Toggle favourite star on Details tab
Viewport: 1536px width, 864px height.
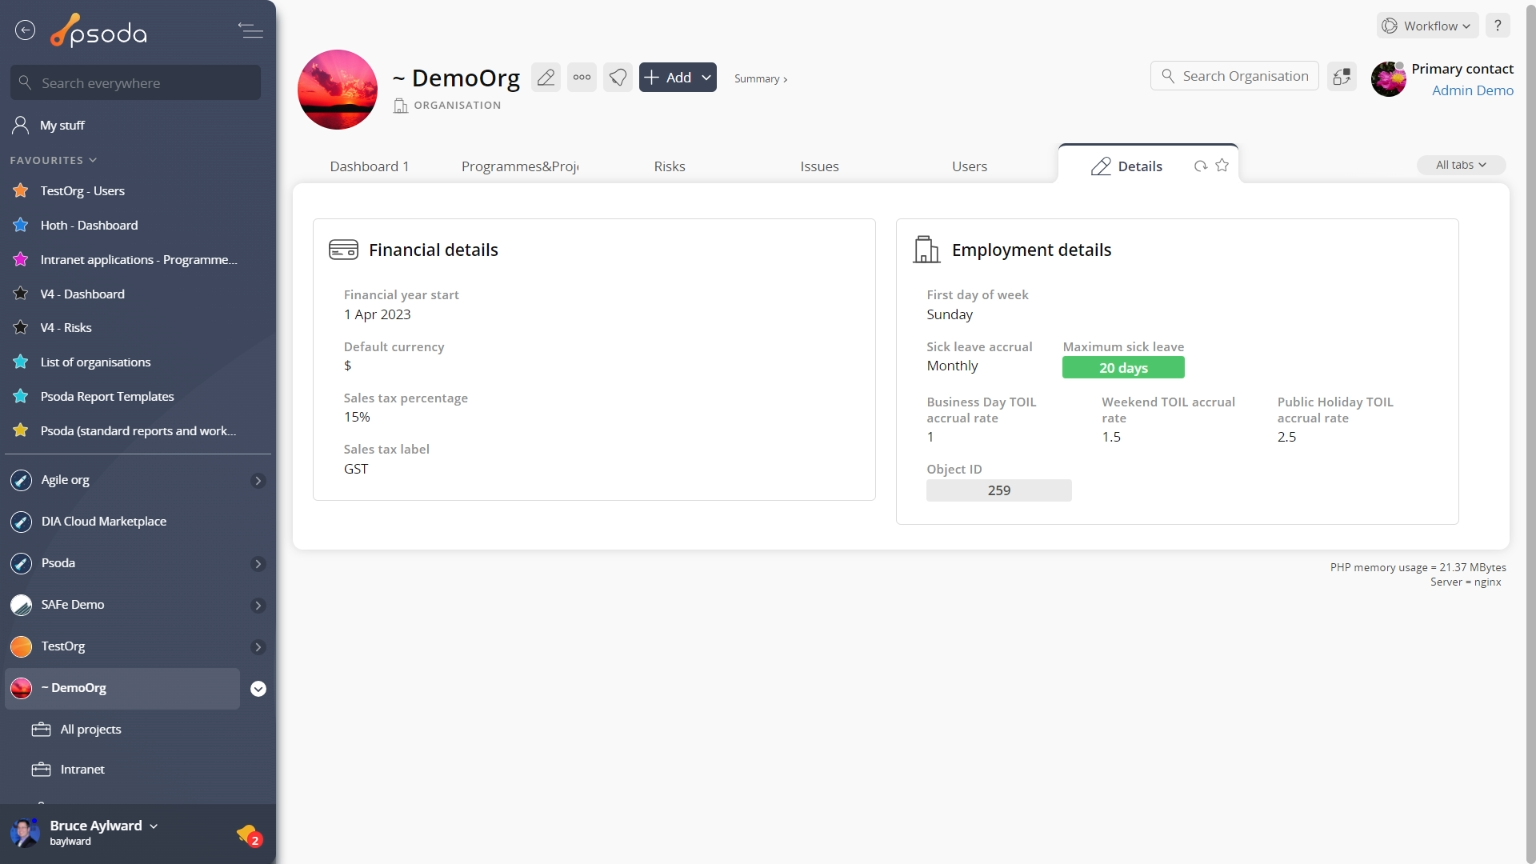click(x=1222, y=165)
